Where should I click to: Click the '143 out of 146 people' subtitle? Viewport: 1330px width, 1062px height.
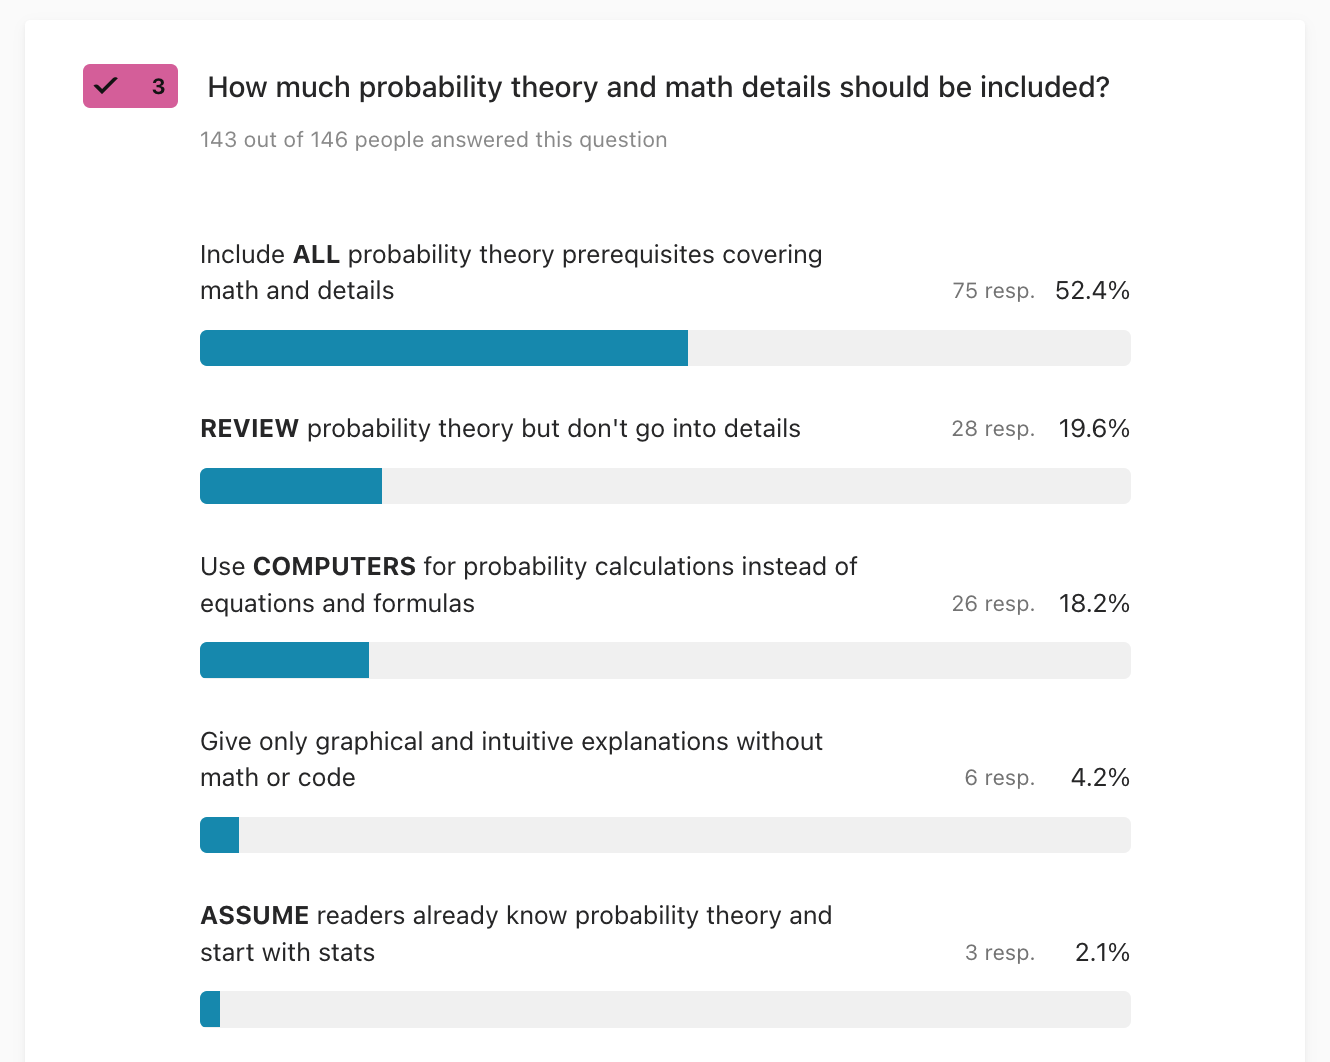tap(433, 140)
